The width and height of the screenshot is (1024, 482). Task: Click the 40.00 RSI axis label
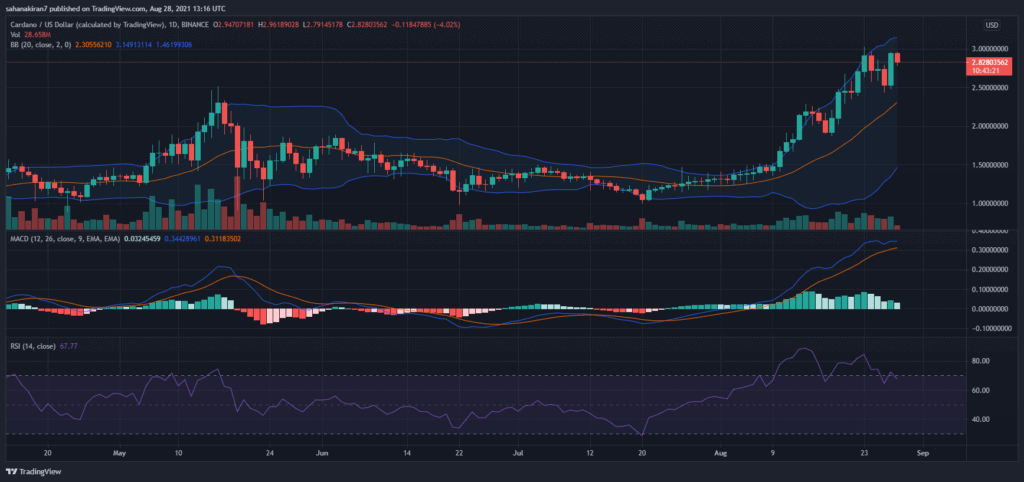pyautogui.click(x=979, y=419)
